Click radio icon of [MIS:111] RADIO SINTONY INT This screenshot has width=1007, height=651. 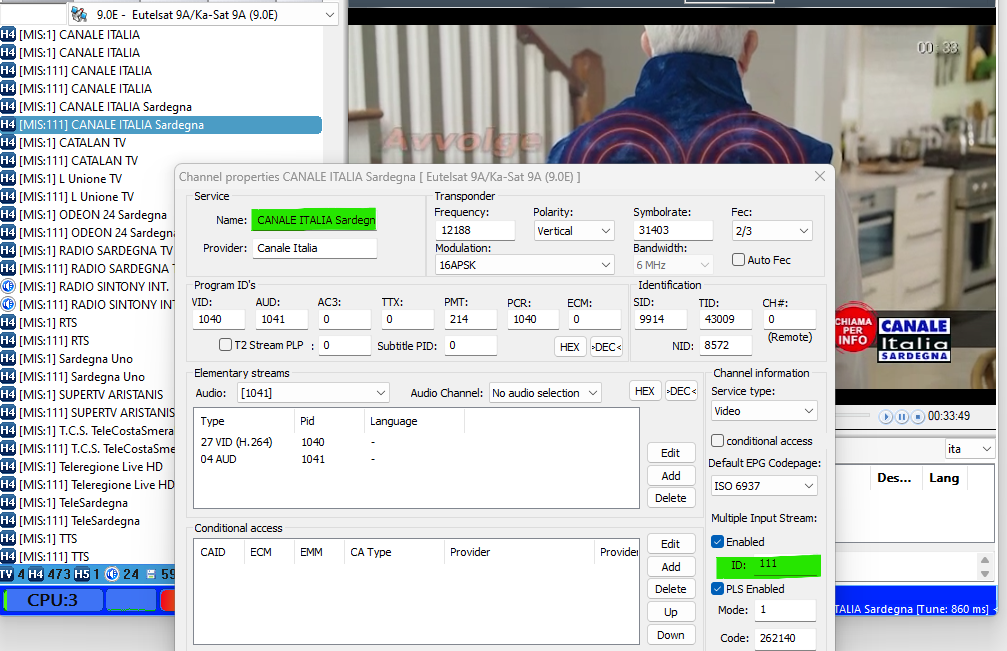[x=8, y=304]
